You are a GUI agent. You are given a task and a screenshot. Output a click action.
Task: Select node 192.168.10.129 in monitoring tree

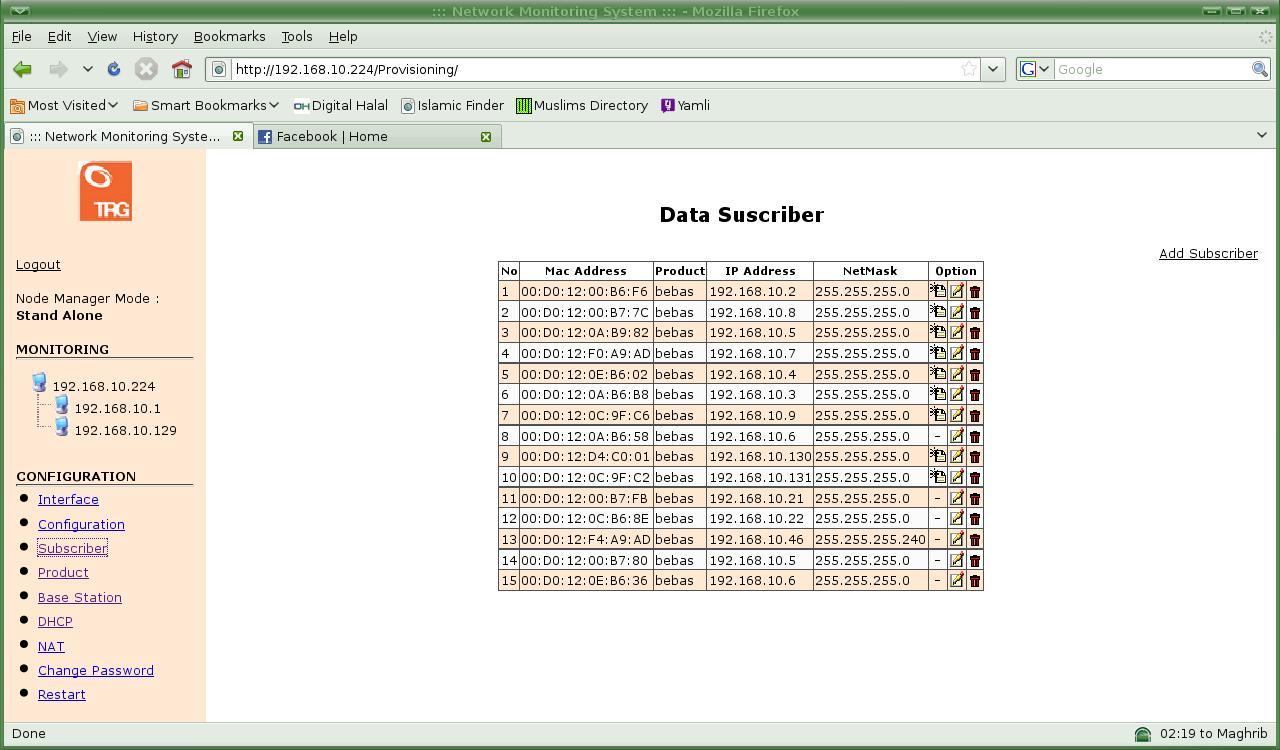125,430
